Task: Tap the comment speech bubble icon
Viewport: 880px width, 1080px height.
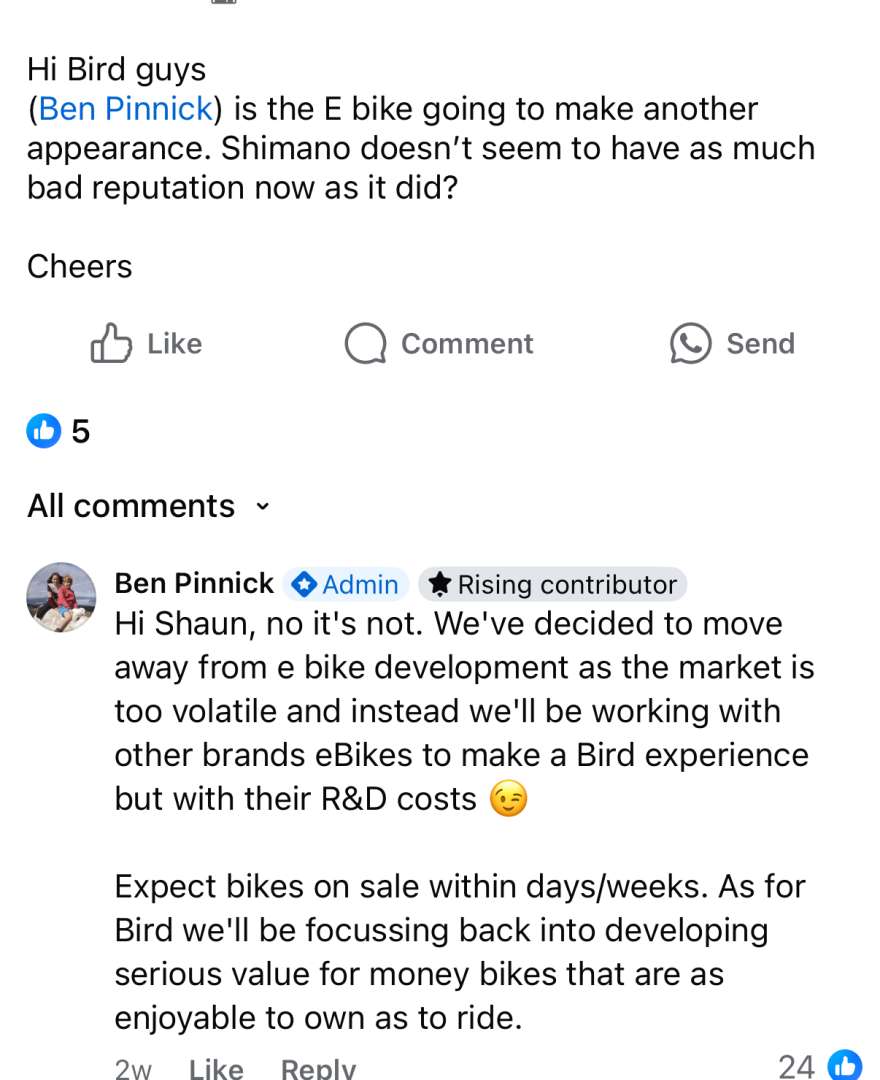Action: tap(365, 344)
